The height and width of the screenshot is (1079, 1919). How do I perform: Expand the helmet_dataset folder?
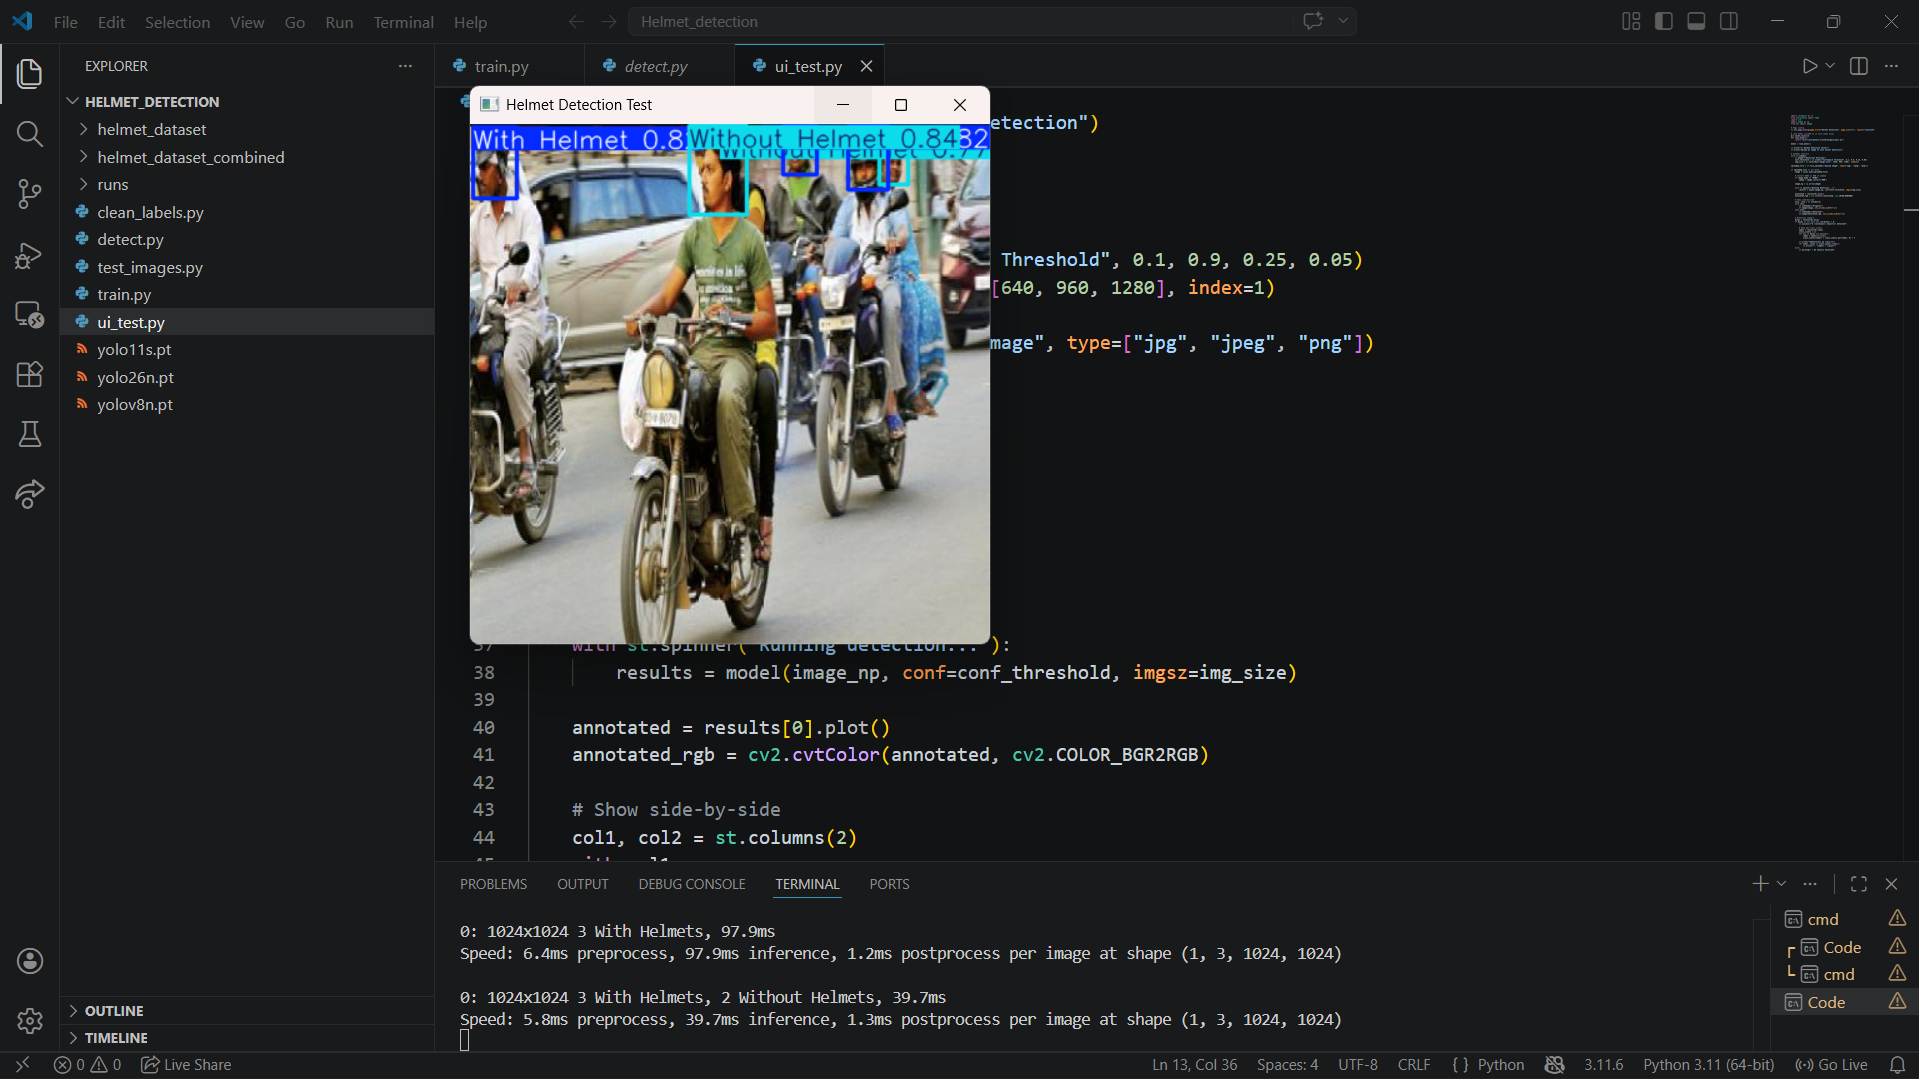[x=151, y=130]
